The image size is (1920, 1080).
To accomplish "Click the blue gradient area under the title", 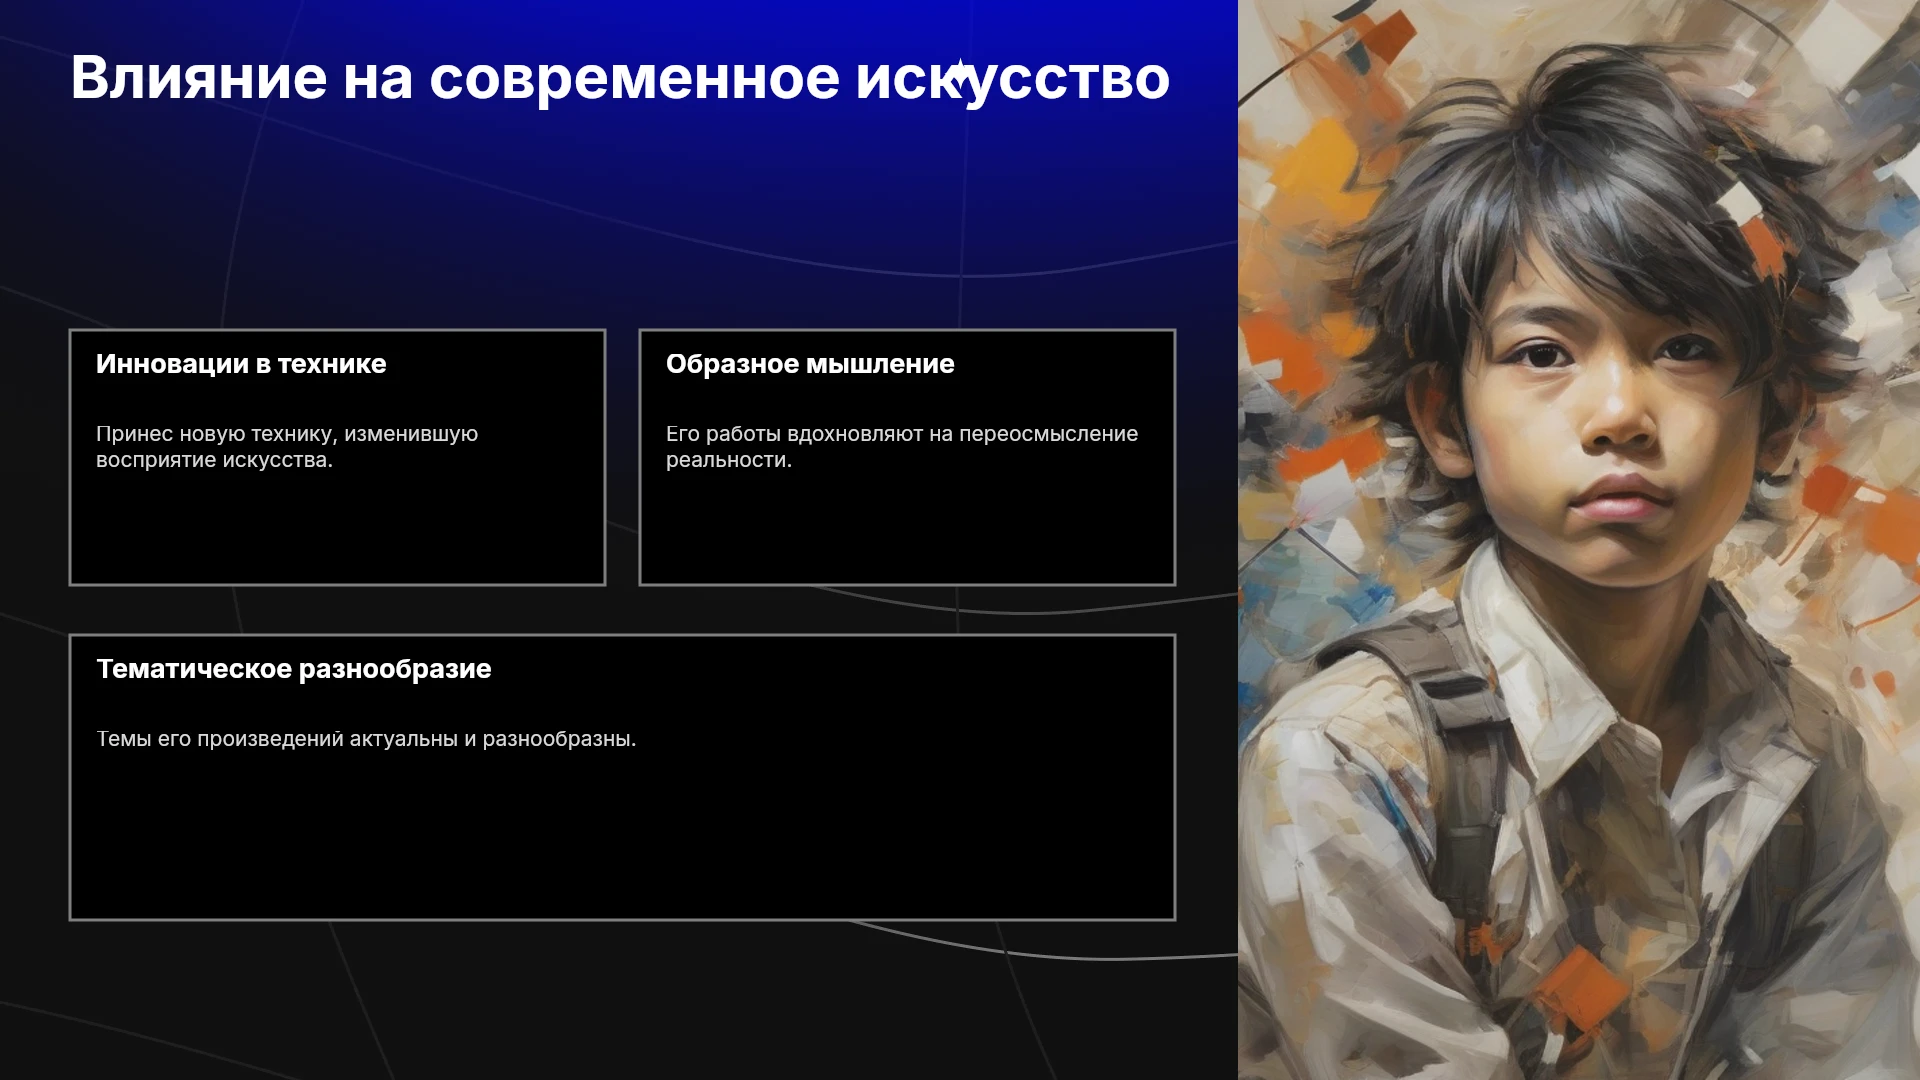I will pyautogui.click(x=620, y=200).
